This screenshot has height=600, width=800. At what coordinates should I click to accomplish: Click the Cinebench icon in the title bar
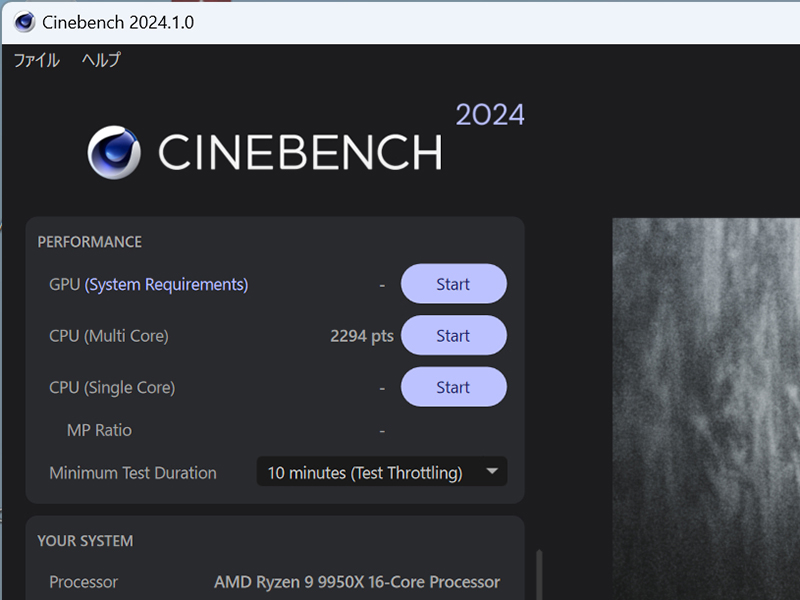[x=24, y=22]
